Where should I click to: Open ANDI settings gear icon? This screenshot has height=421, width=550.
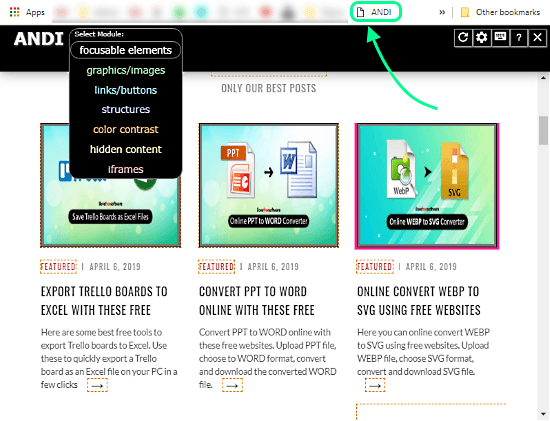[482, 37]
